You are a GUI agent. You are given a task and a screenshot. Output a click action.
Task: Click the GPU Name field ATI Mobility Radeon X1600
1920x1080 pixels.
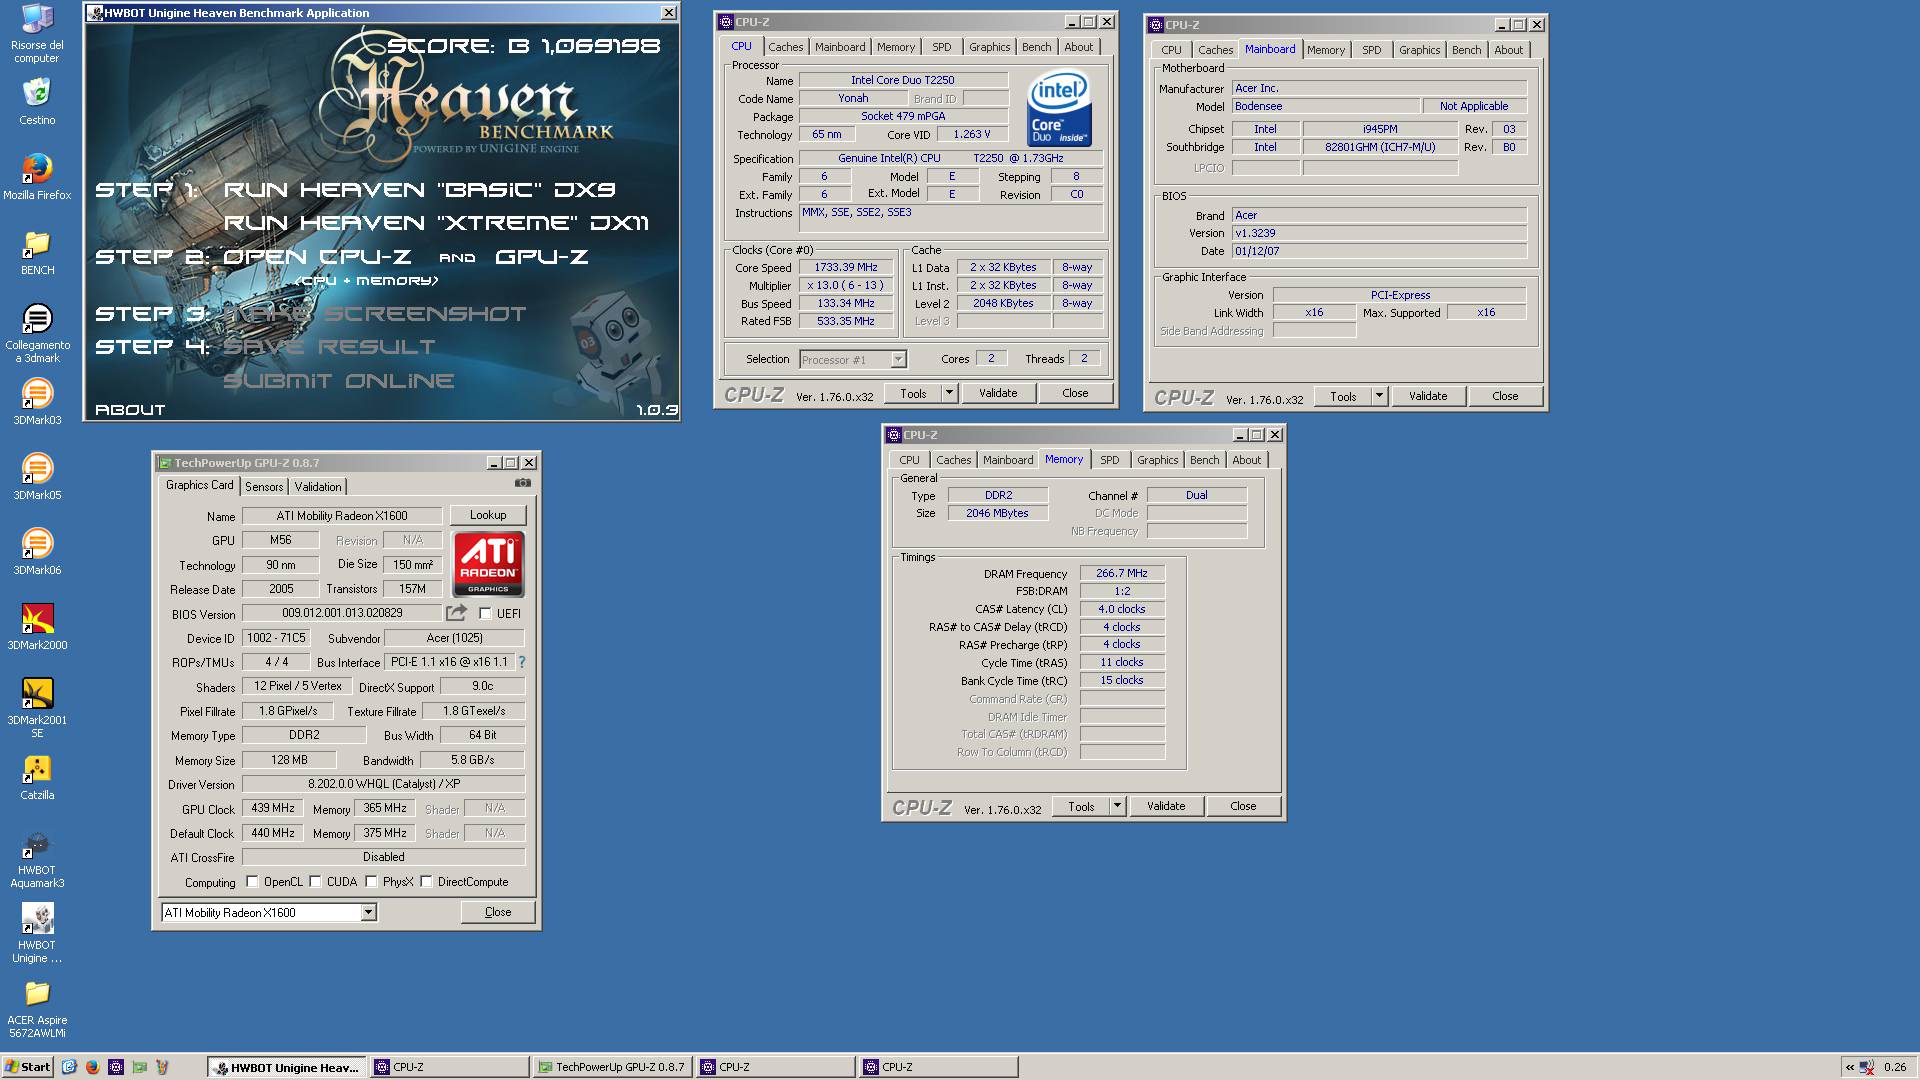point(342,516)
